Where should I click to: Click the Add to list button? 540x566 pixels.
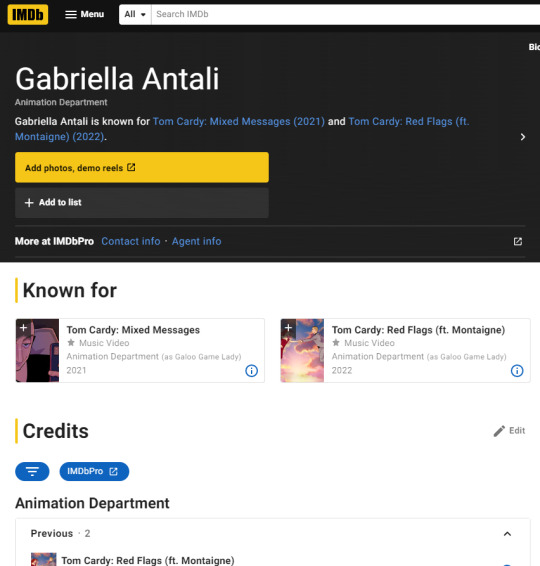(142, 203)
